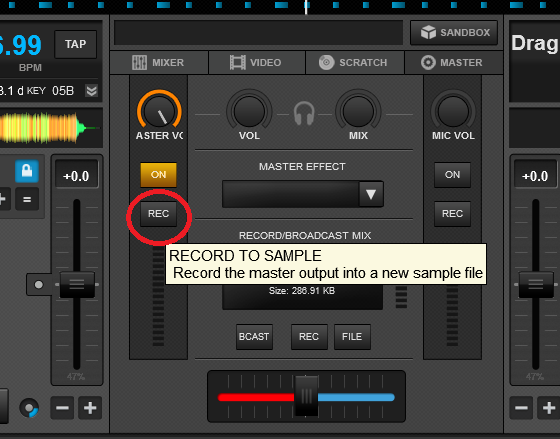Click the left deck minus pitch button

click(62, 408)
